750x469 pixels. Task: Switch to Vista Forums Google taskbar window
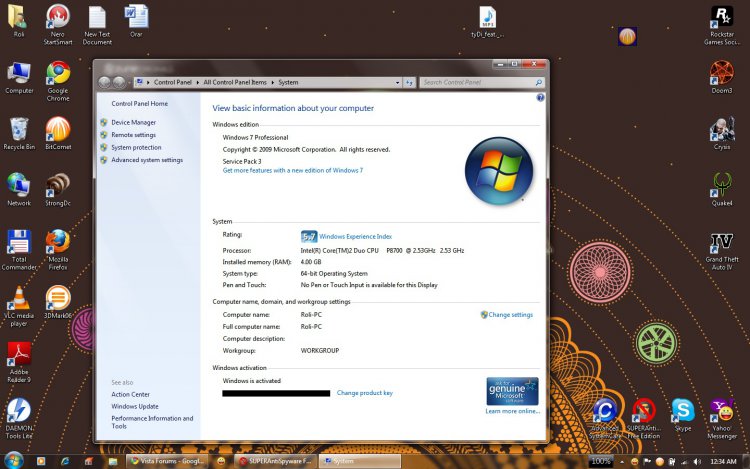click(167, 461)
